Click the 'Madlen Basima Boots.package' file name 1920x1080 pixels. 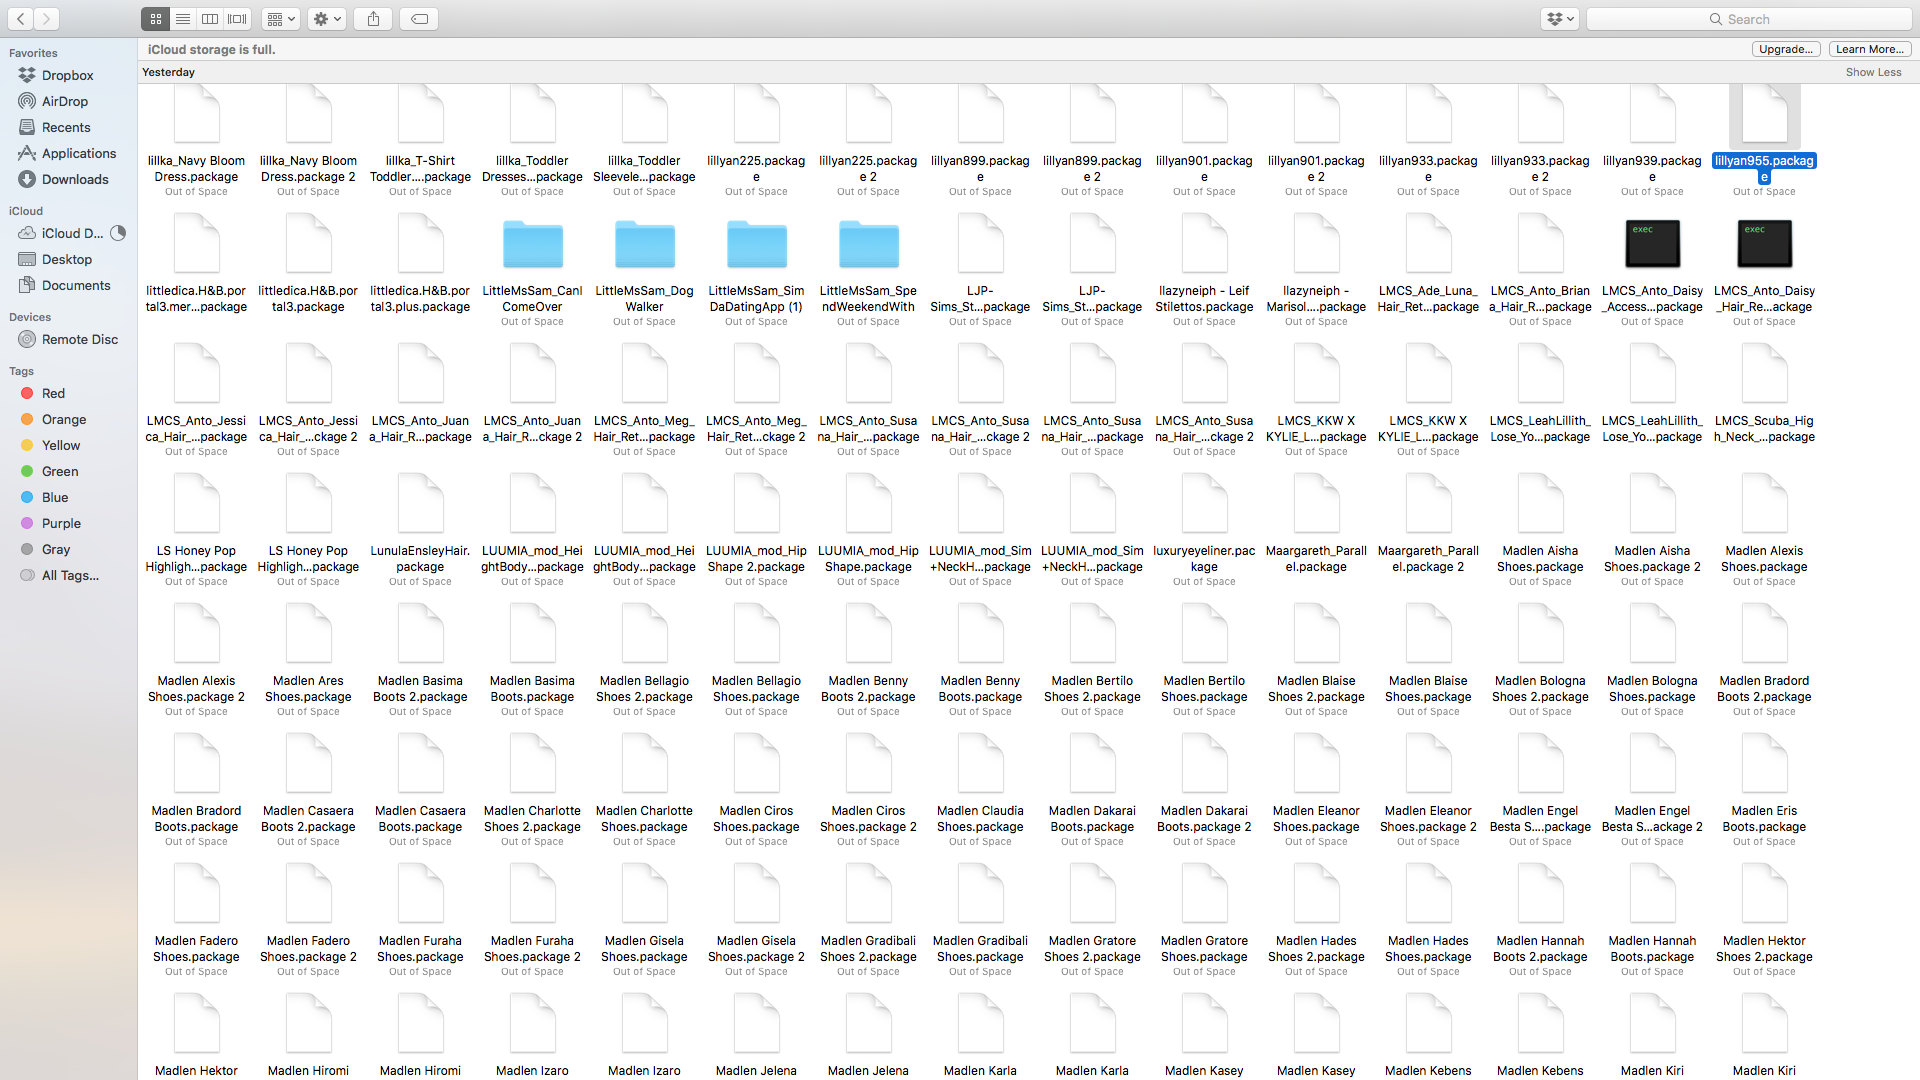point(532,689)
